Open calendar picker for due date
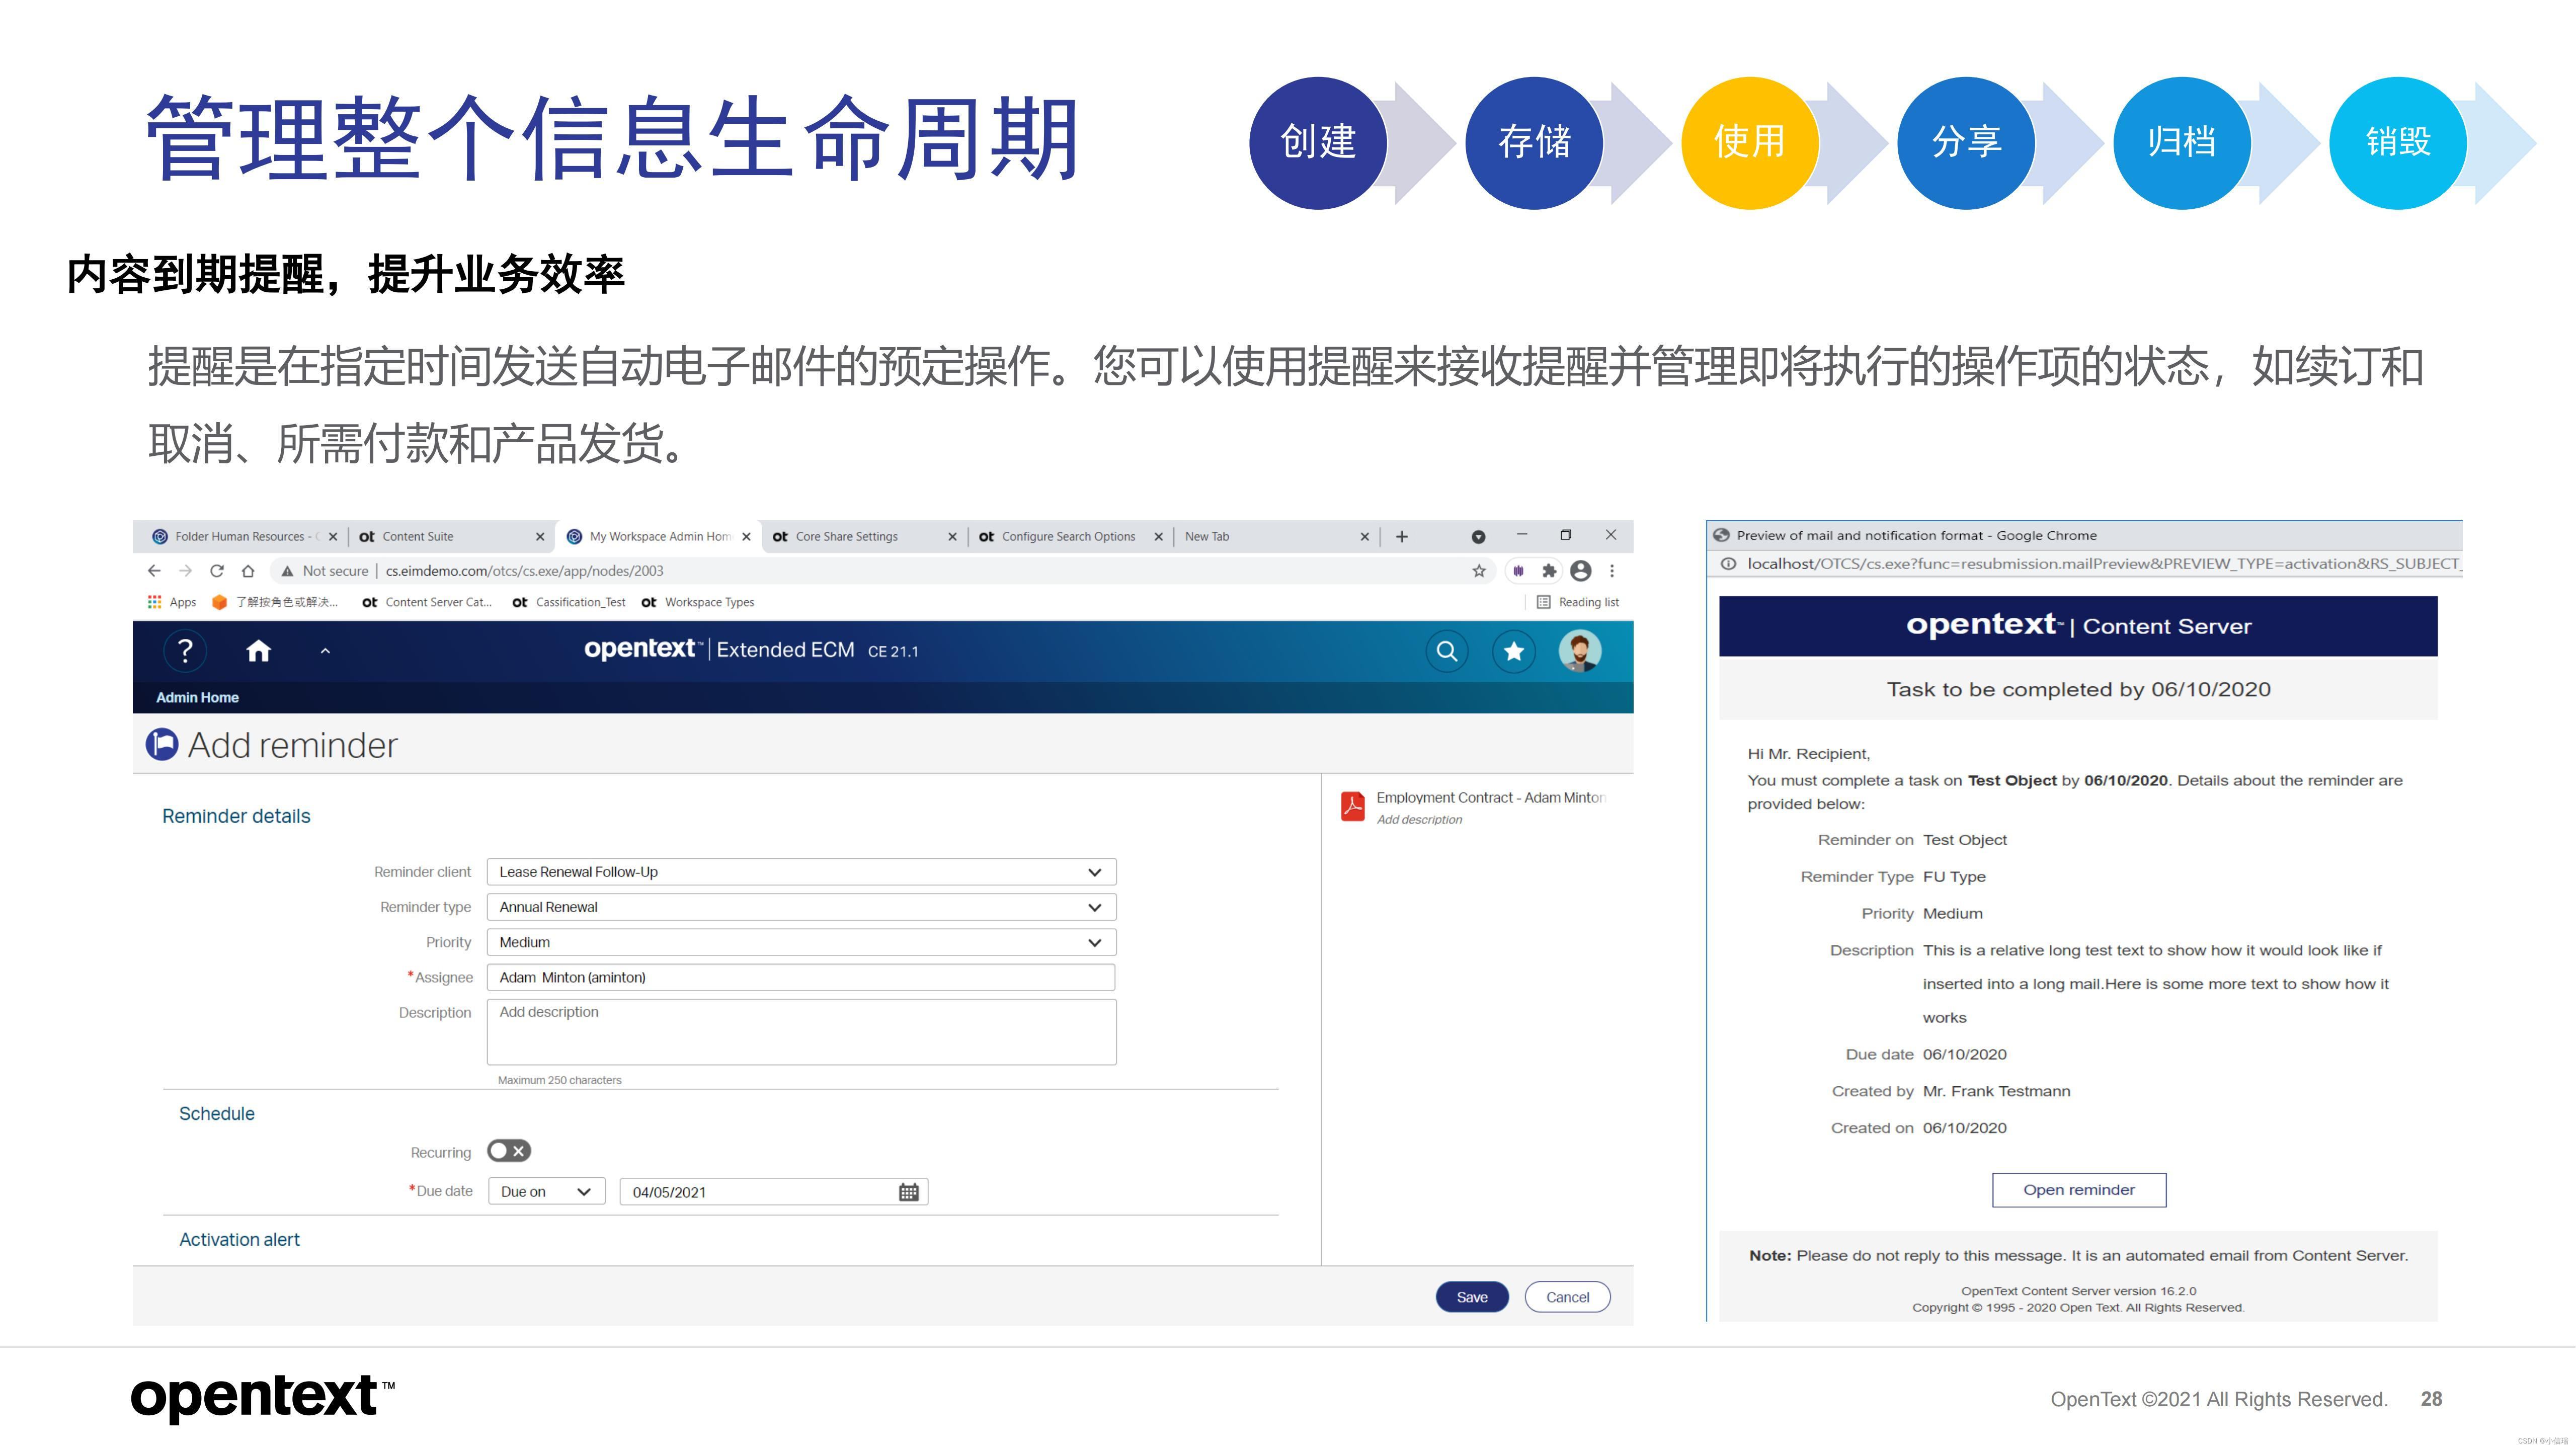The width and height of the screenshot is (2576, 1449). click(x=908, y=1192)
